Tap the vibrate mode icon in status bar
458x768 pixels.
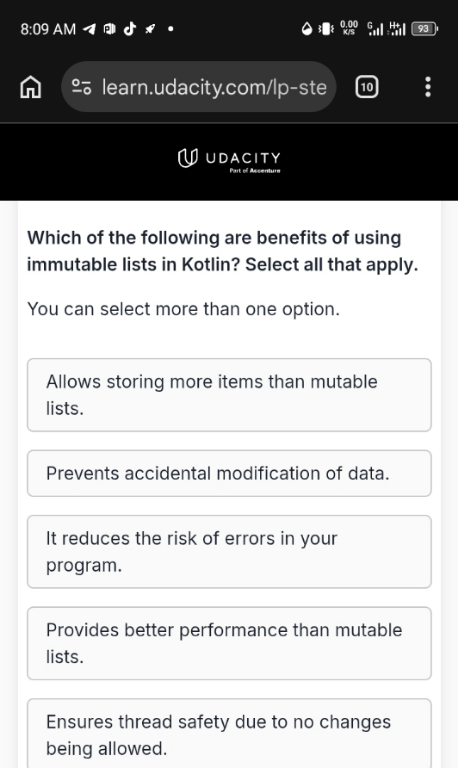(325, 29)
